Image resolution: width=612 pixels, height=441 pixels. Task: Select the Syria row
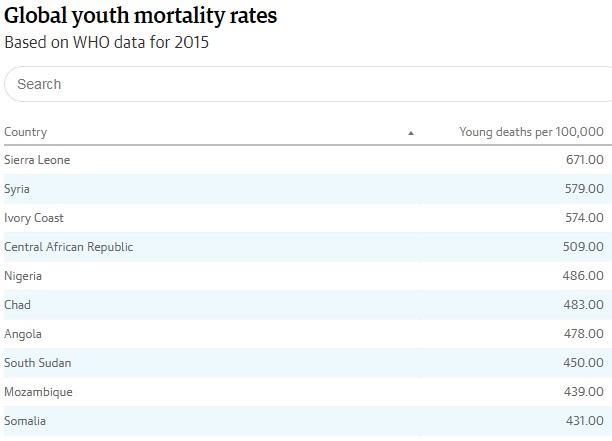[17, 189]
